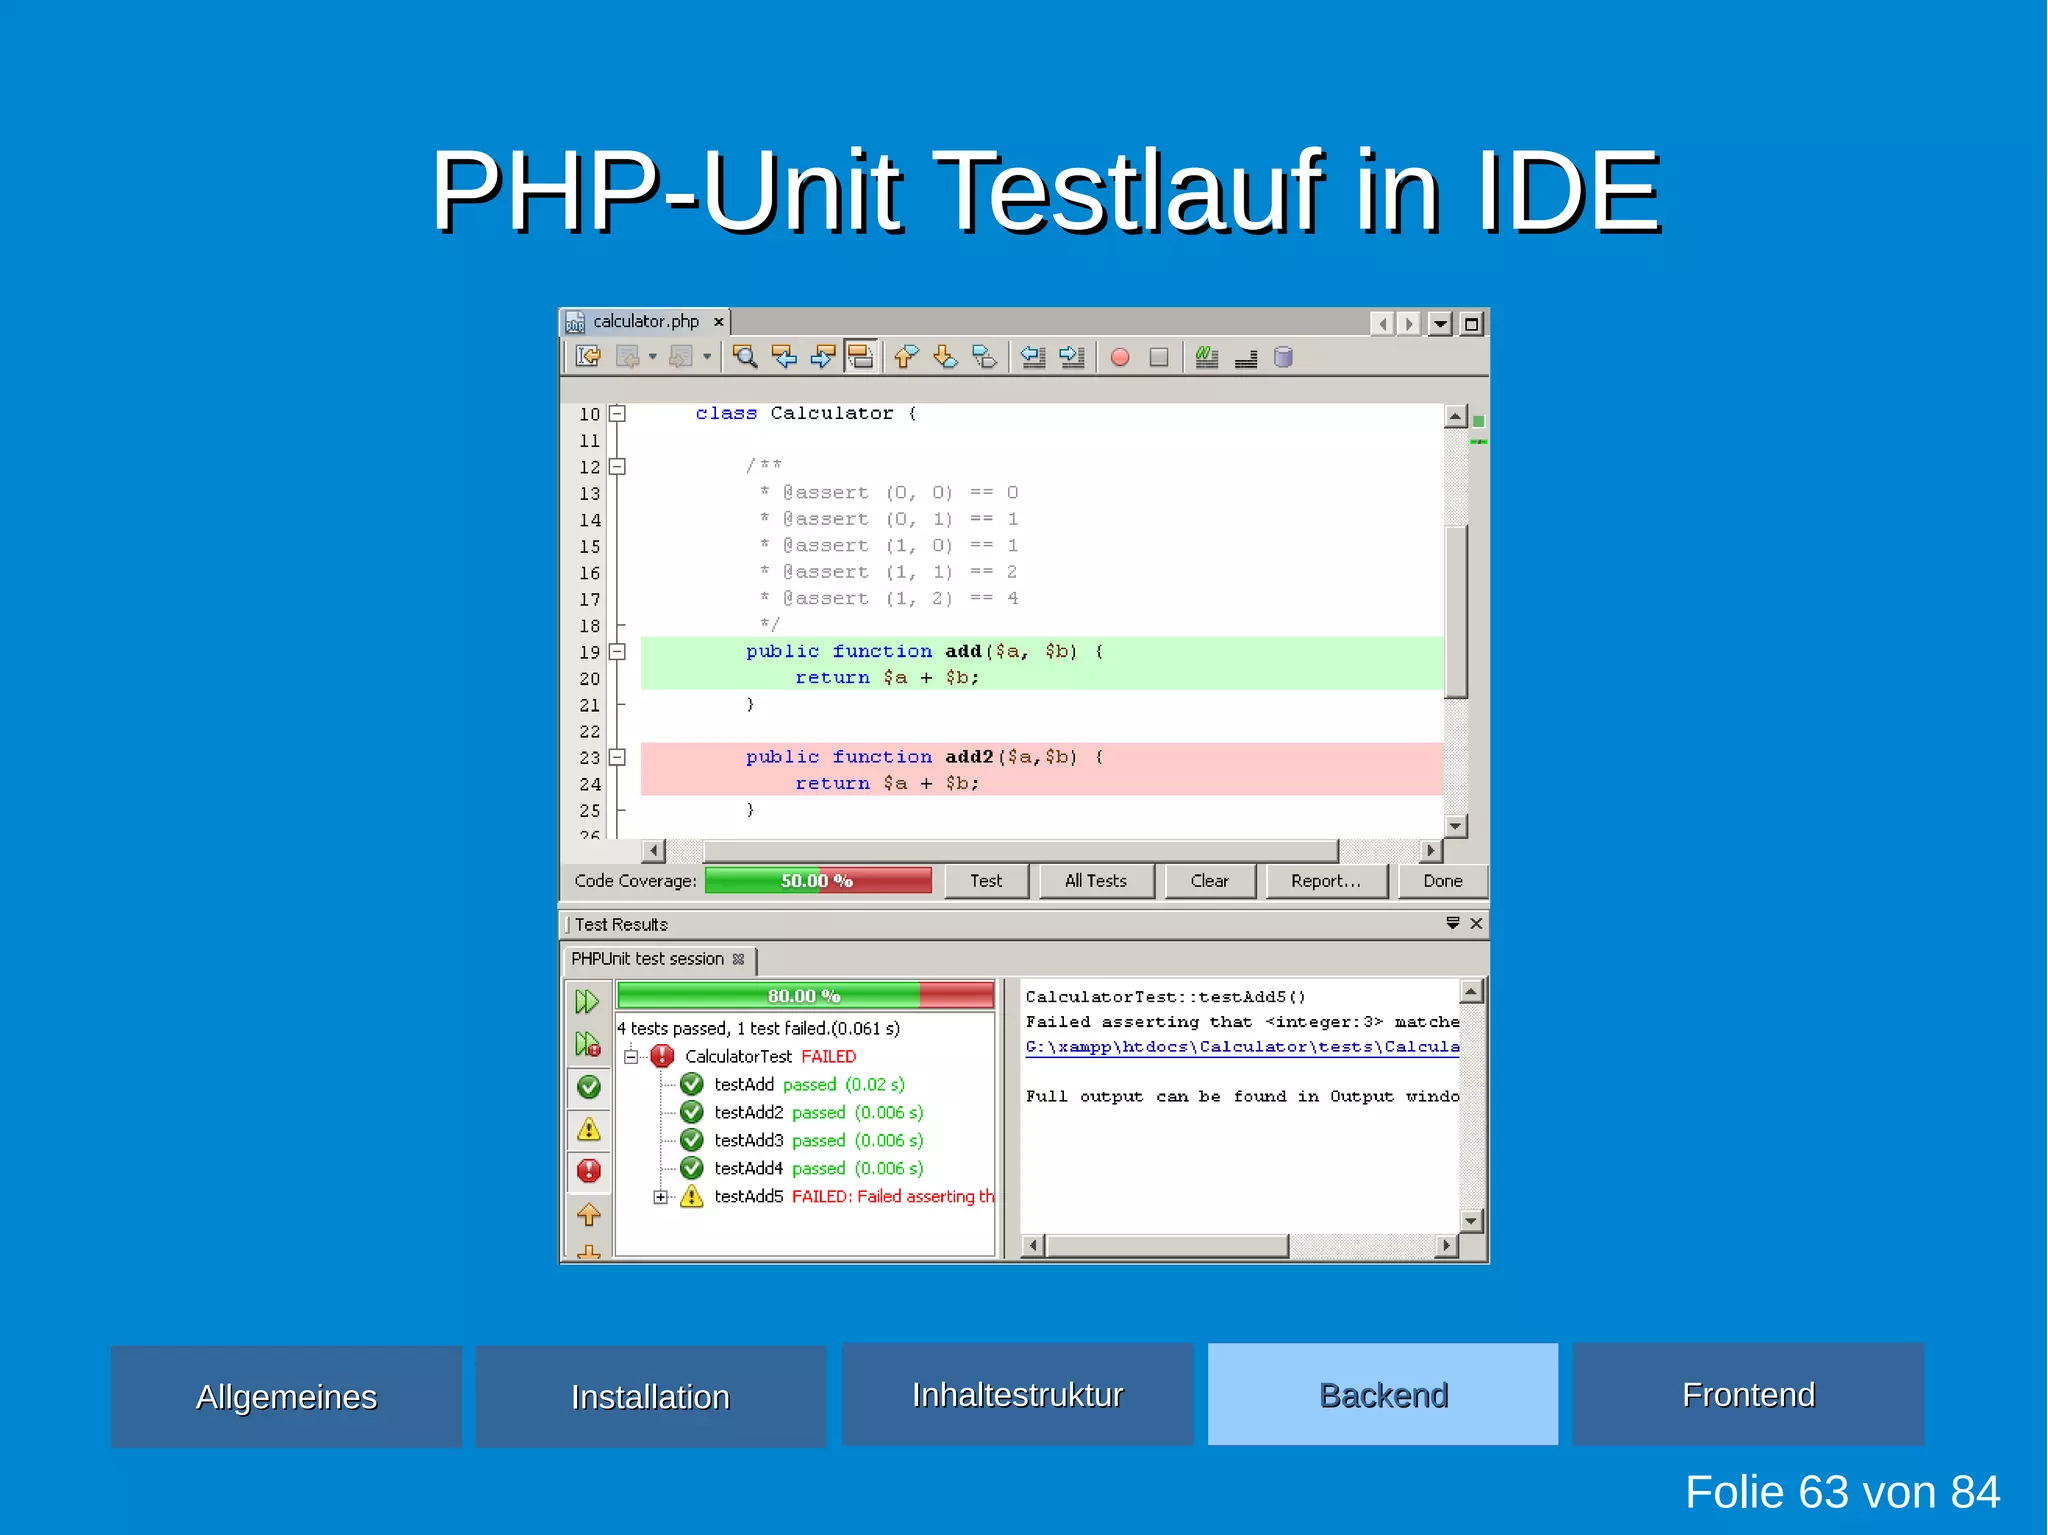Click red Start Macro Recording icon

1120,357
